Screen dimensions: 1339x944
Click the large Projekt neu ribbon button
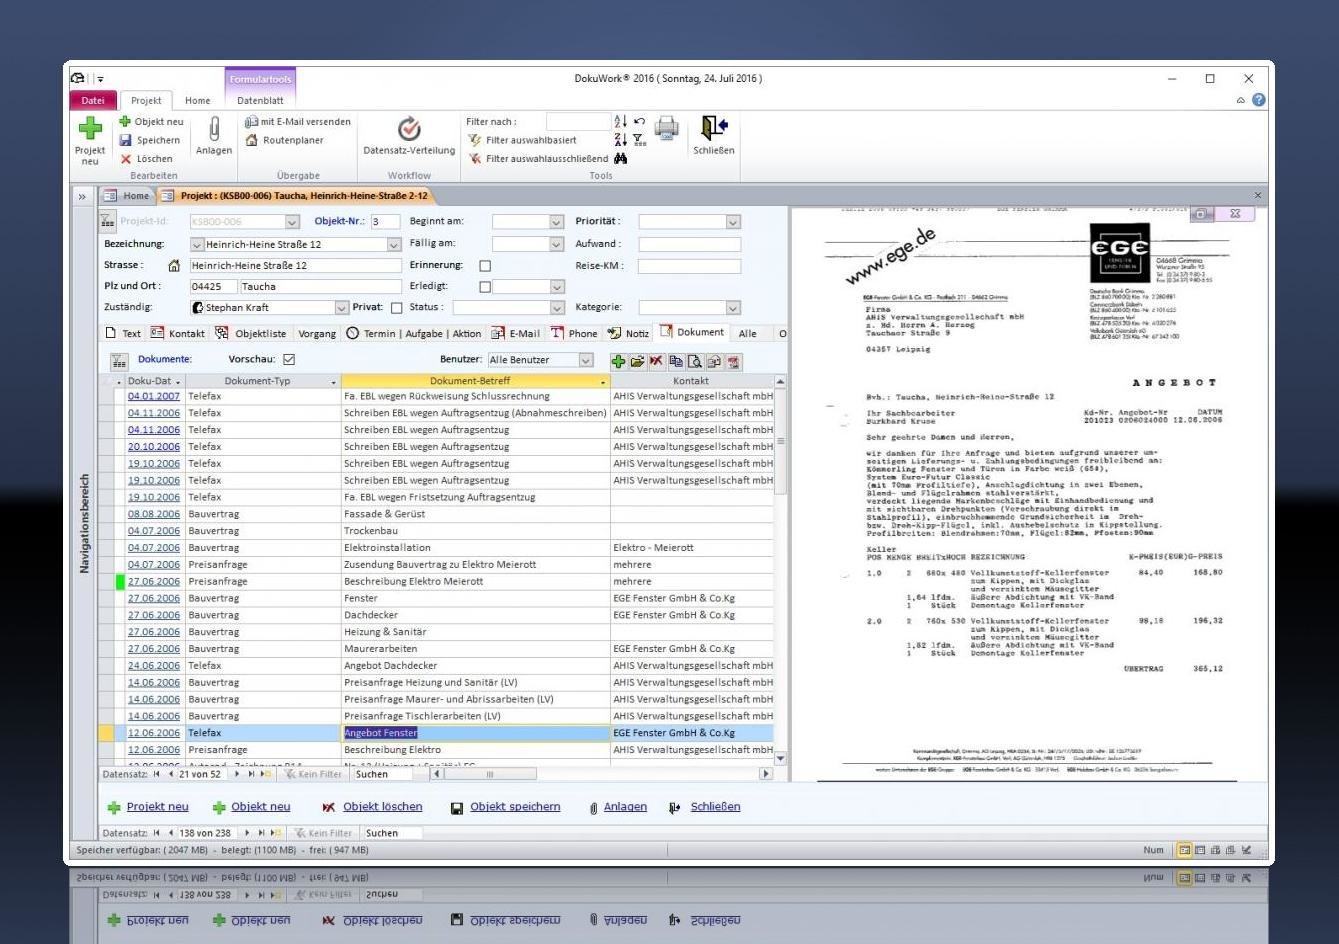pos(90,141)
